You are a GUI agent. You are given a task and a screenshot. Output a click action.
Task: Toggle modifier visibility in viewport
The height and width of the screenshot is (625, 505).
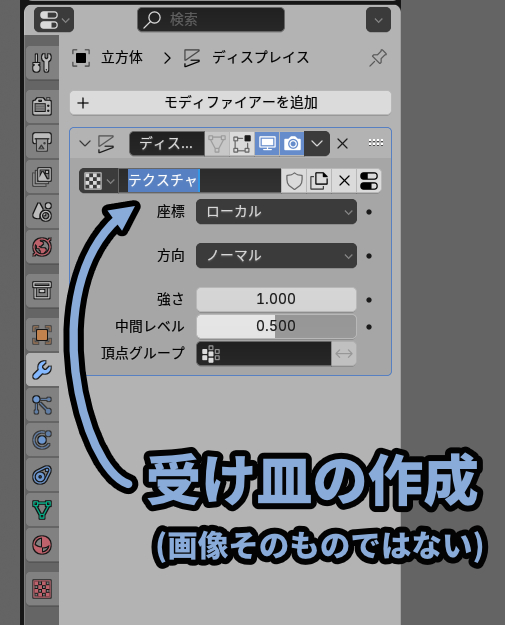tap(267, 143)
